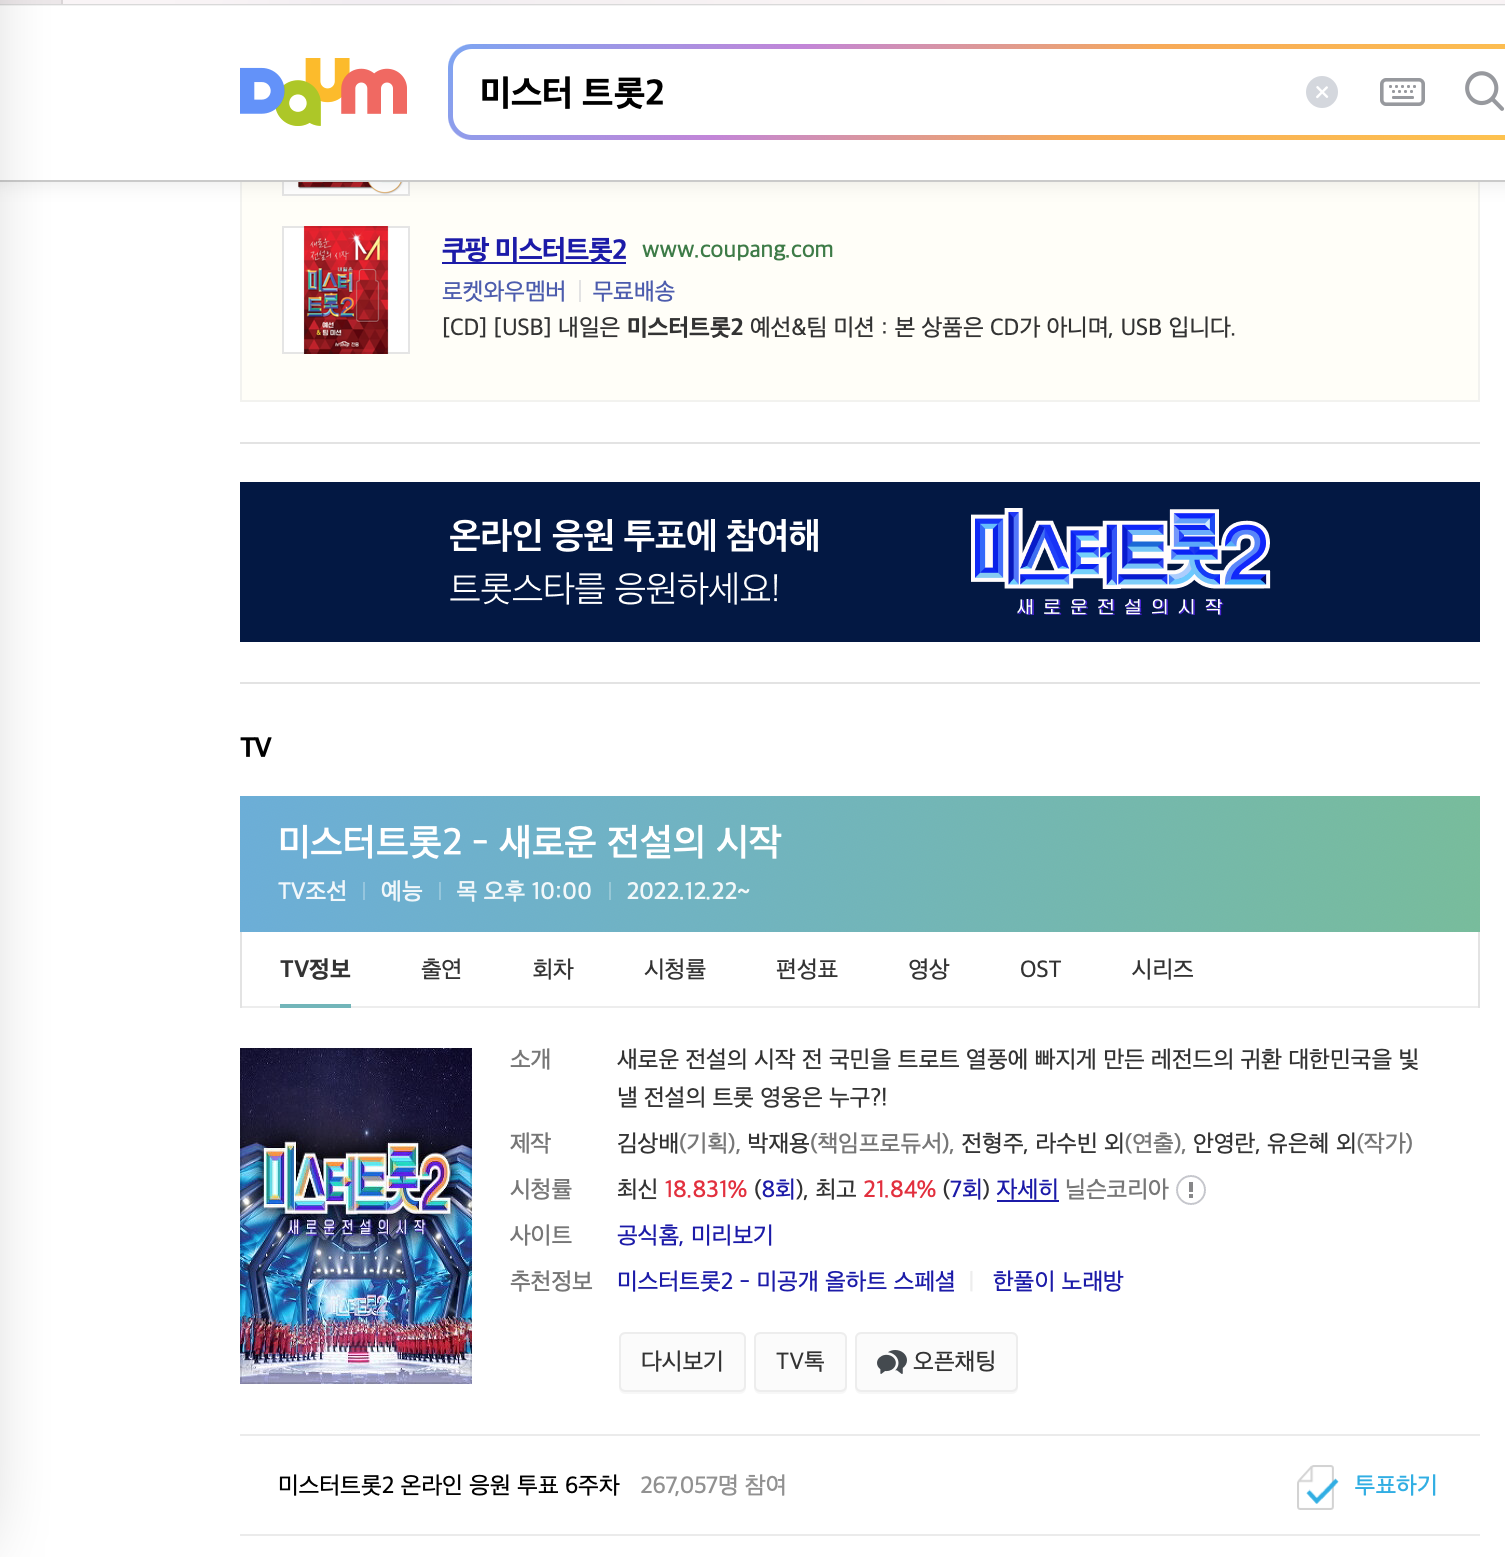Click the 투표하기 vote link
This screenshot has height=1557, width=1505.
point(1395,1485)
